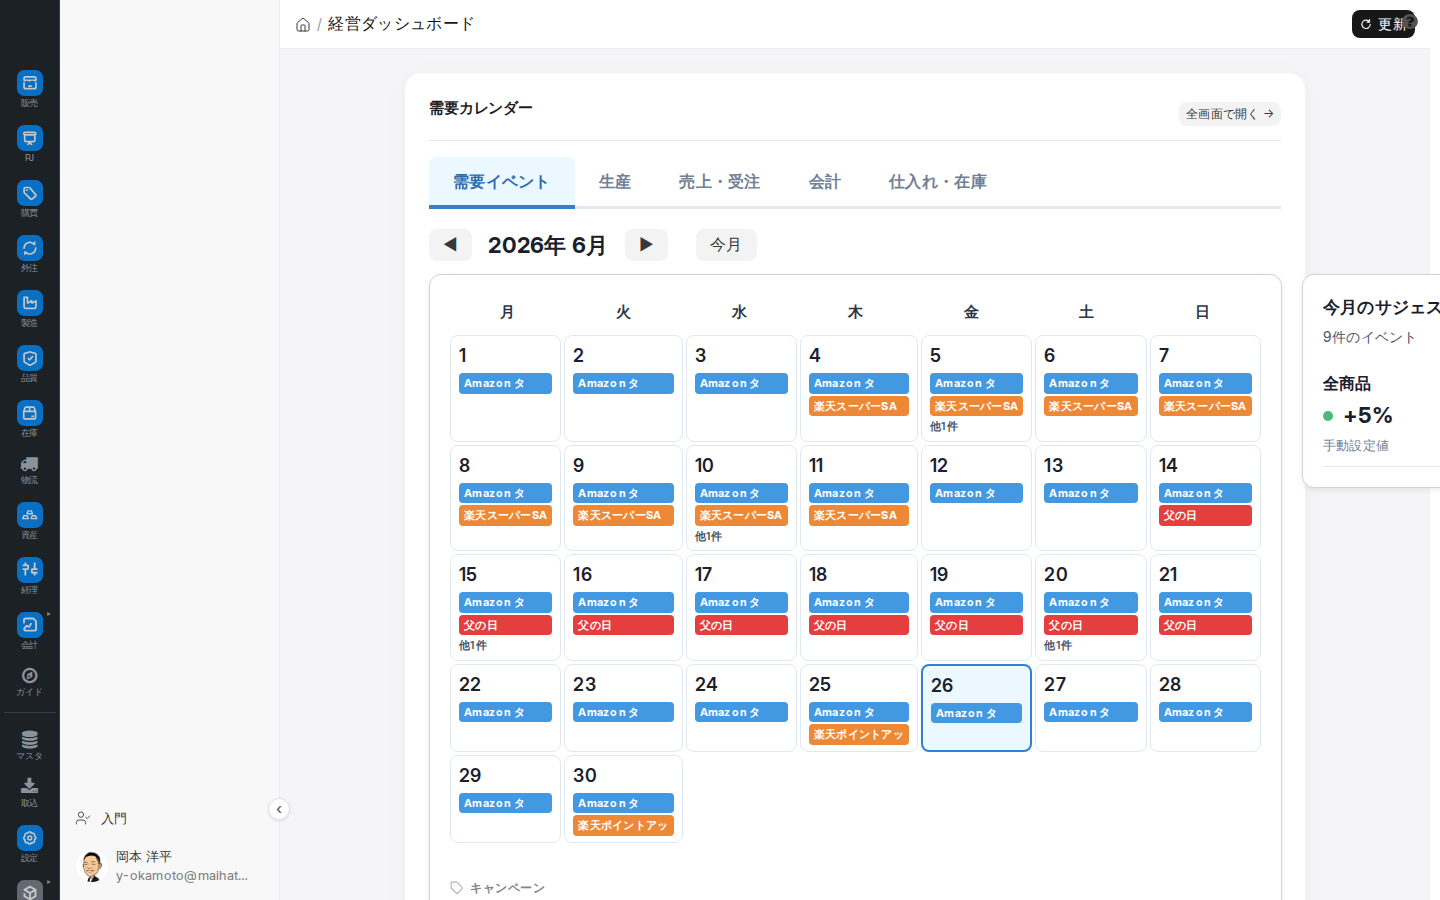Click 父の日 event on June 14
This screenshot has height=900, width=1440.
pyautogui.click(x=1205, y=516)
